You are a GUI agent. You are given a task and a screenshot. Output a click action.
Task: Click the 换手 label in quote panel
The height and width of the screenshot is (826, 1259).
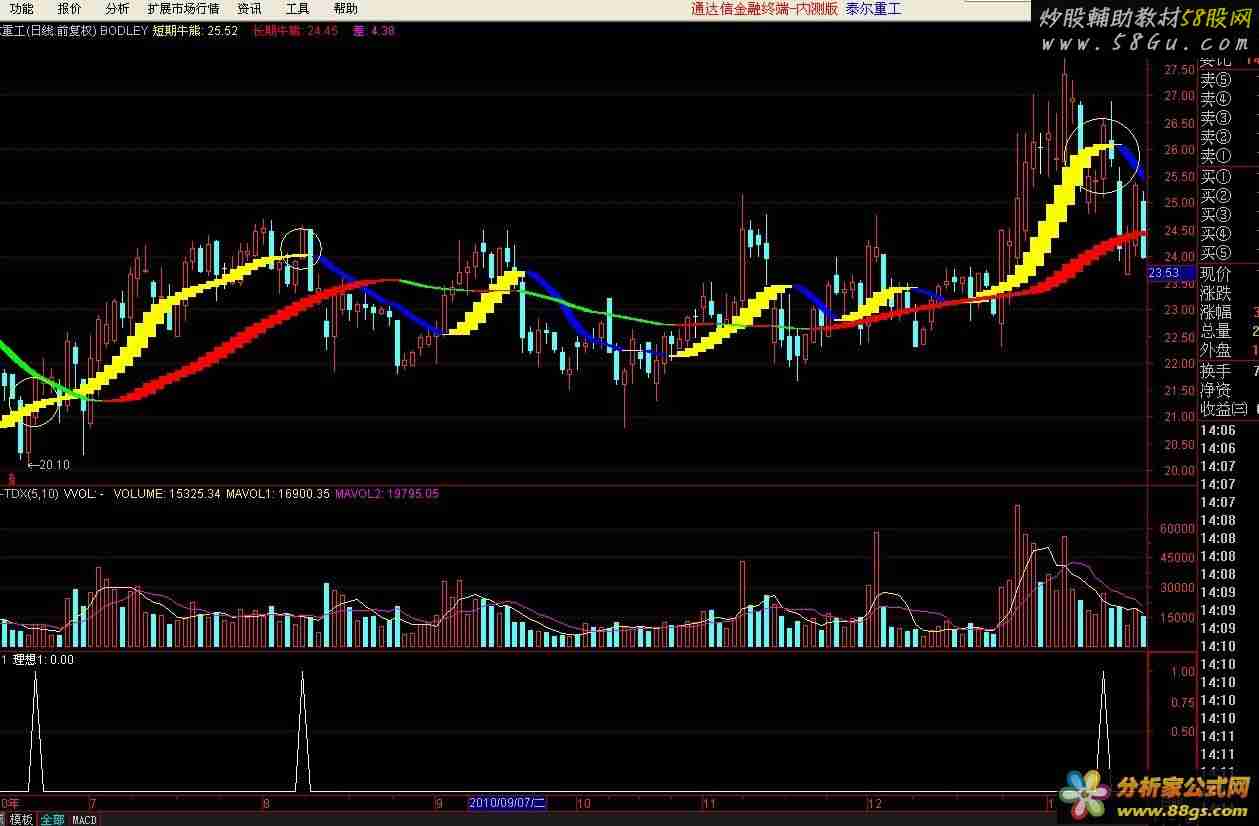point(1216,370)
